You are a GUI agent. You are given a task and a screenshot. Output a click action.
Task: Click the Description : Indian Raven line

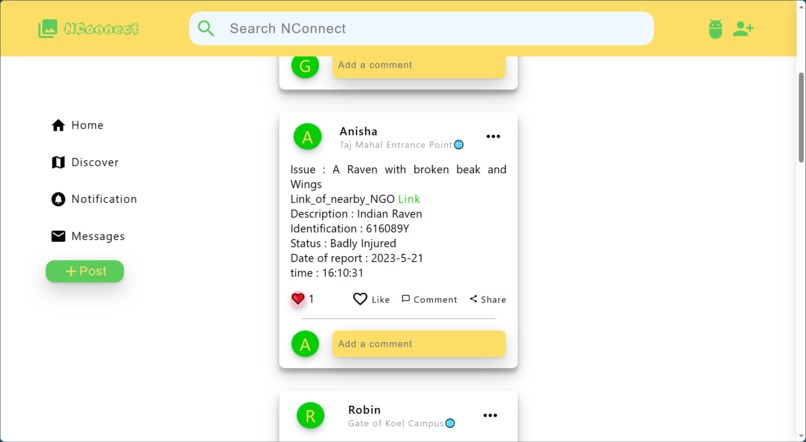(356, 214)
